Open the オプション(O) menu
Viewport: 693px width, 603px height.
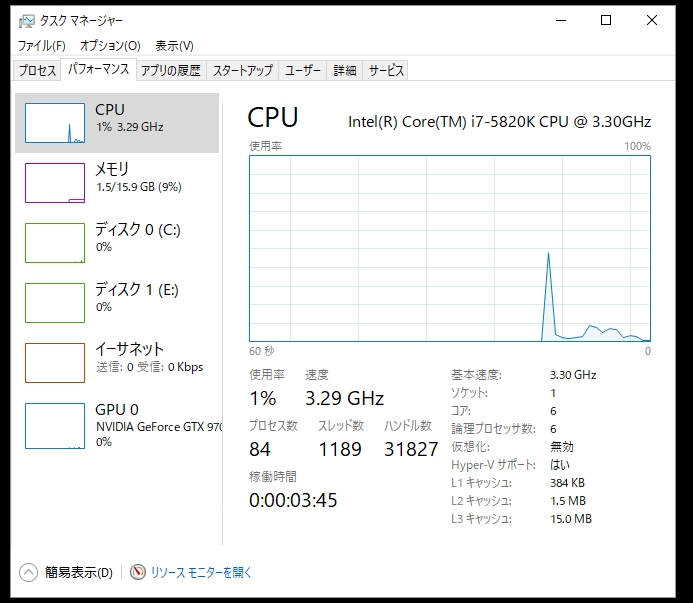pyautogui.click(x=110, y=46)
